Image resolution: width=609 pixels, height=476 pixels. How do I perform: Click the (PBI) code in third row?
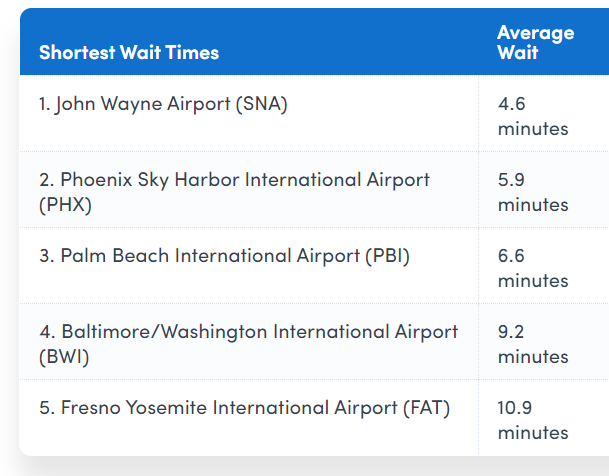(x=387, y=256)
